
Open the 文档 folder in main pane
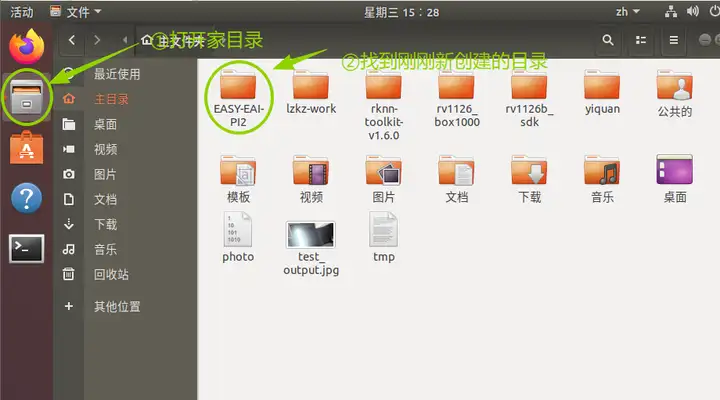tap(456, 180)
